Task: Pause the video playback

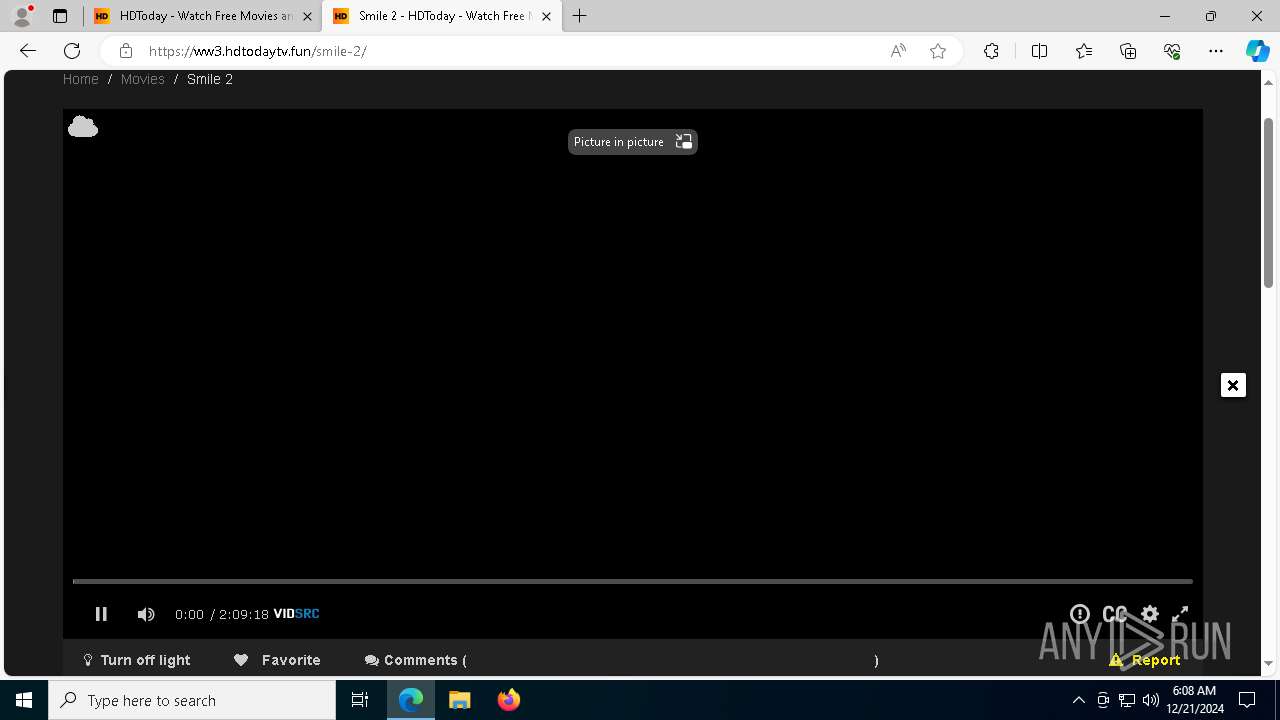Action: (101, 614)
